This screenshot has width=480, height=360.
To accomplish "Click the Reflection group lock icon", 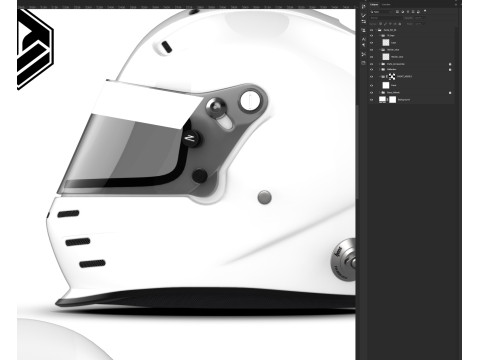I will (x=450, y=70).
